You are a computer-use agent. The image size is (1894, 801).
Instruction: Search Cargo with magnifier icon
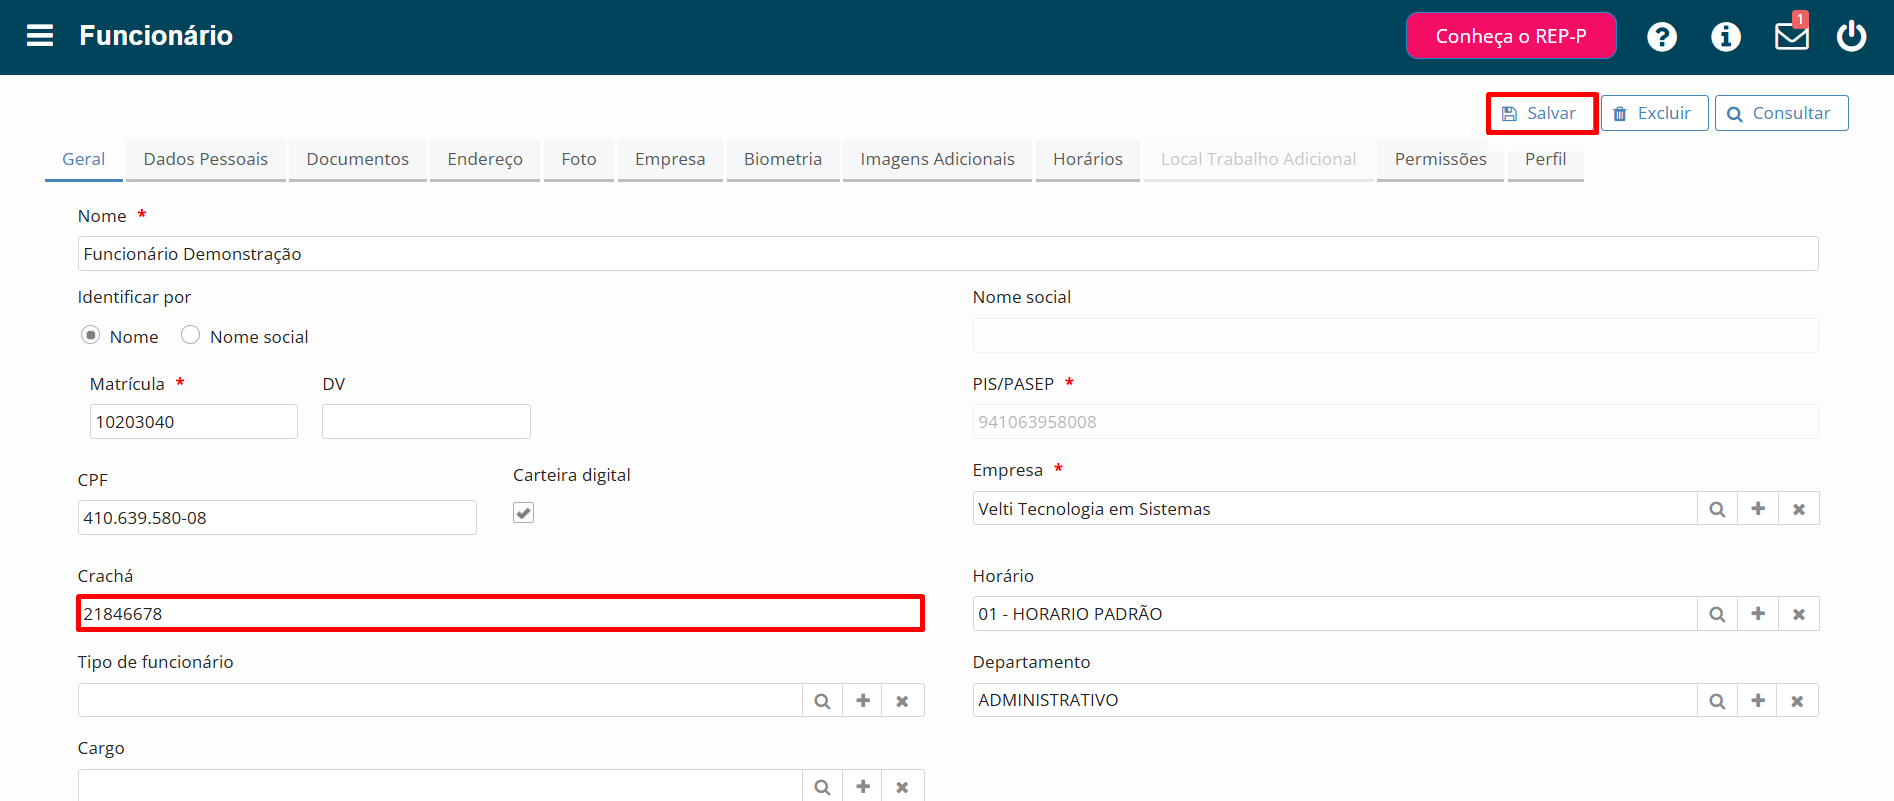point(822,787)
